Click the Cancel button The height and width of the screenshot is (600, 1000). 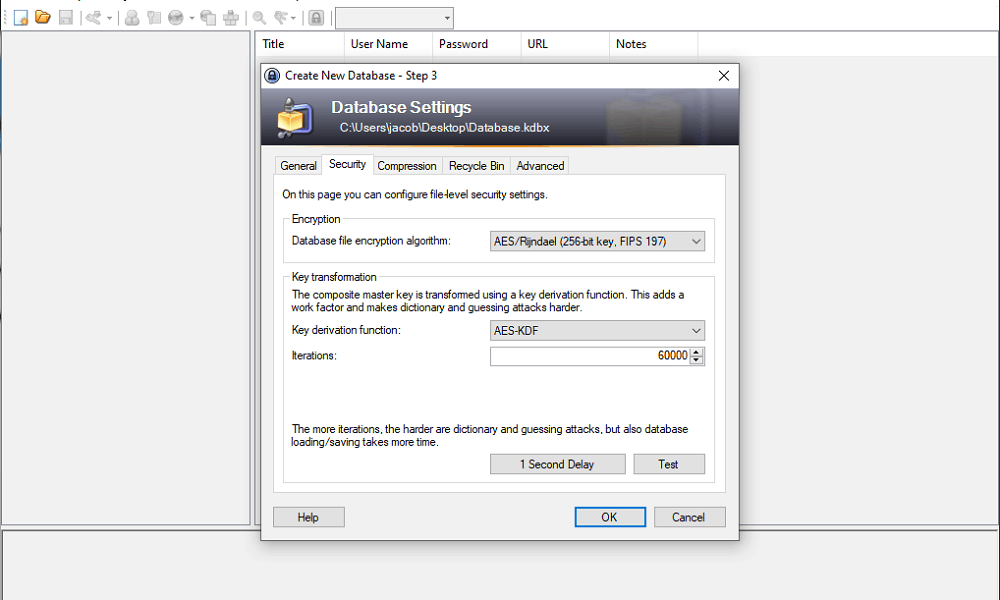coord(689,517)
